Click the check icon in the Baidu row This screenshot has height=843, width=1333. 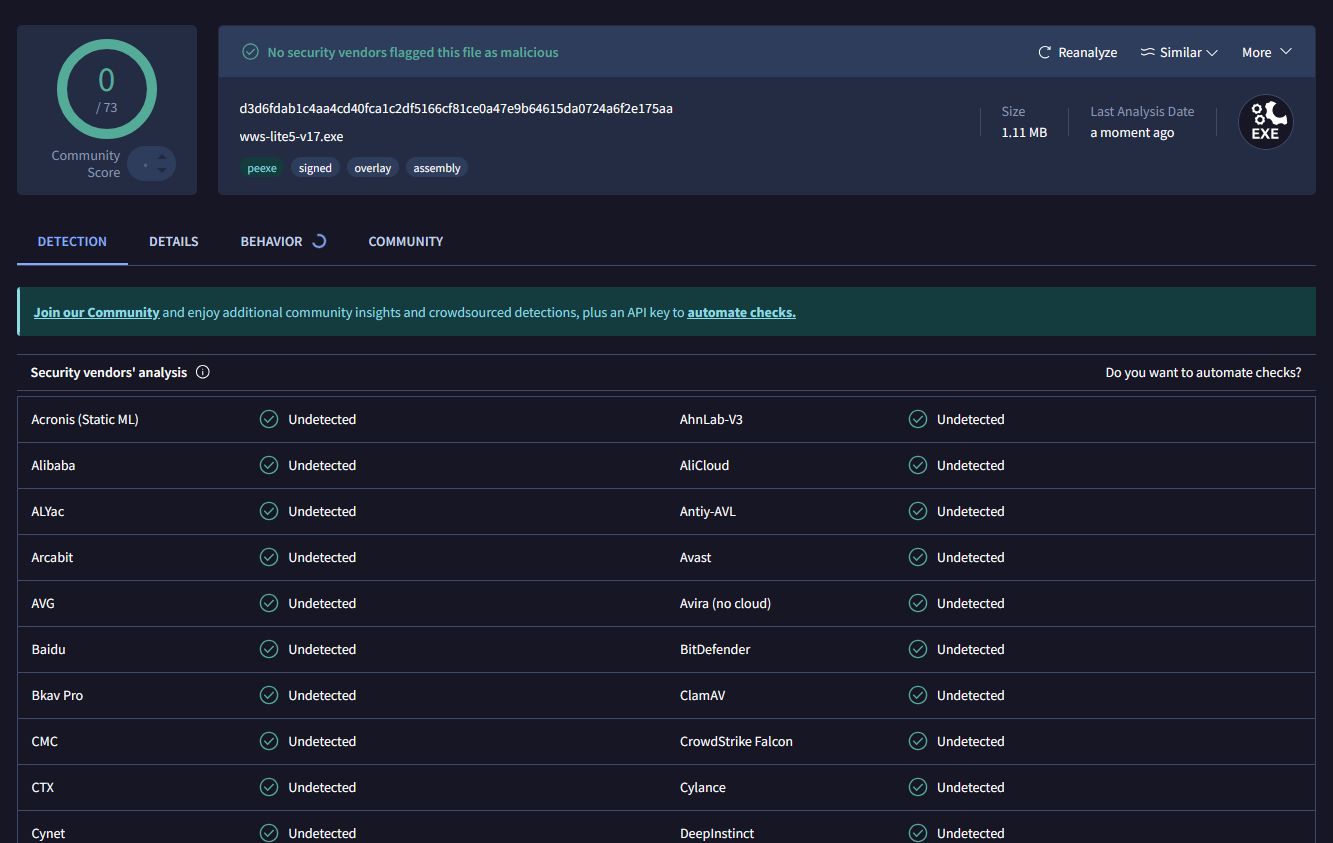click(x=269, y=649)
